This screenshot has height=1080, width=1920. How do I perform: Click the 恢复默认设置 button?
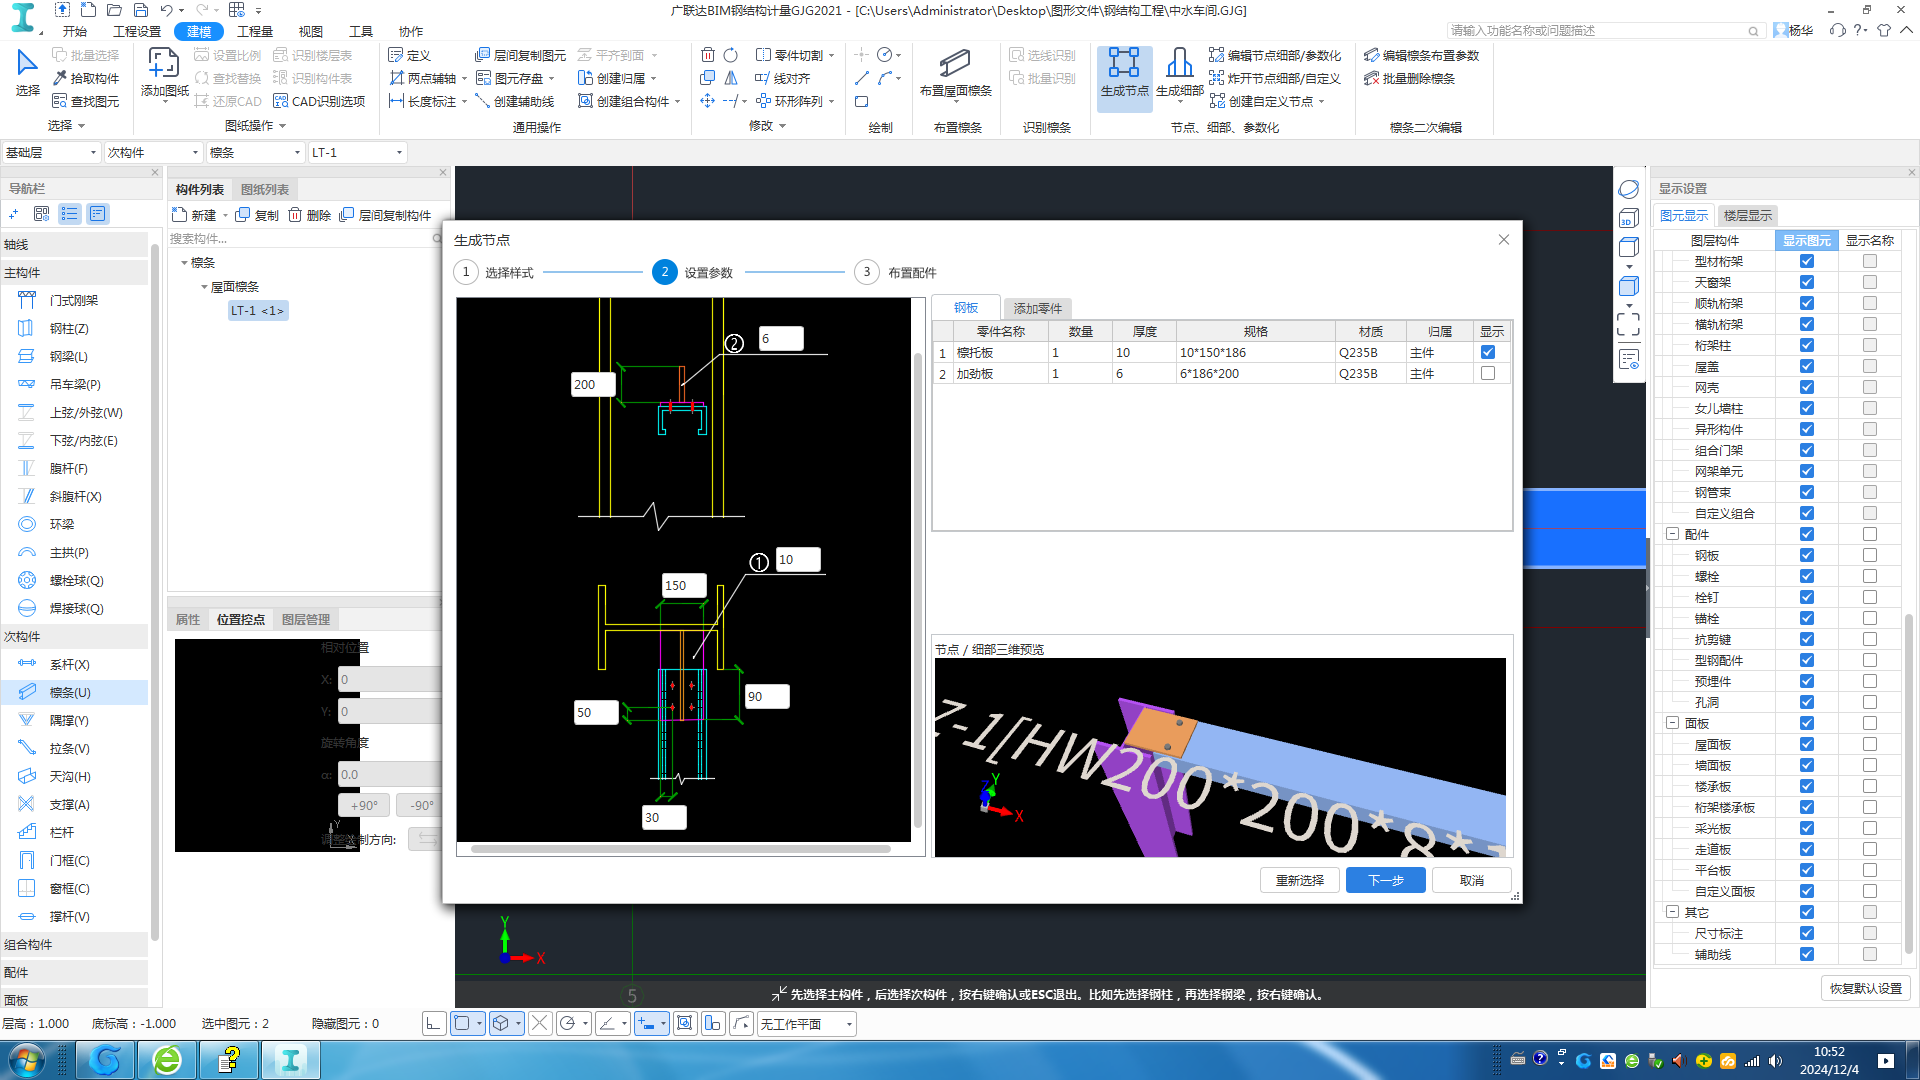(1865, 988)
